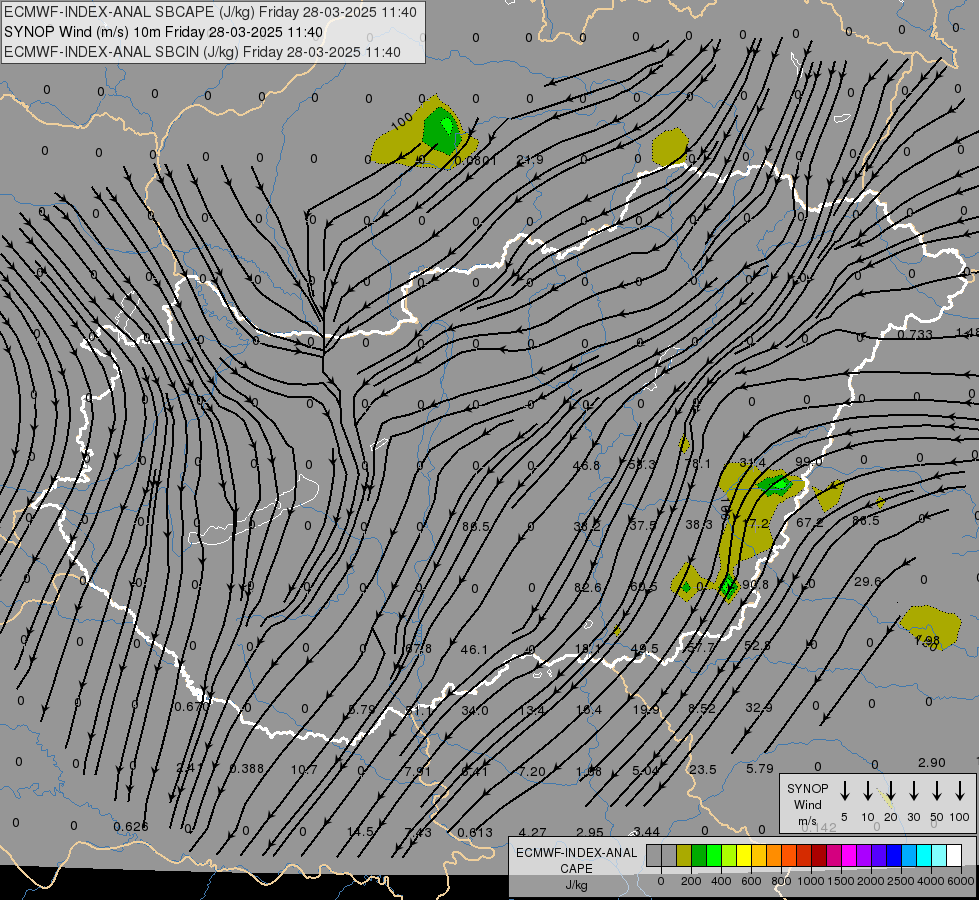Click the map value 13.4
This screenshot has width=979, height=900.
pos(531,710)
